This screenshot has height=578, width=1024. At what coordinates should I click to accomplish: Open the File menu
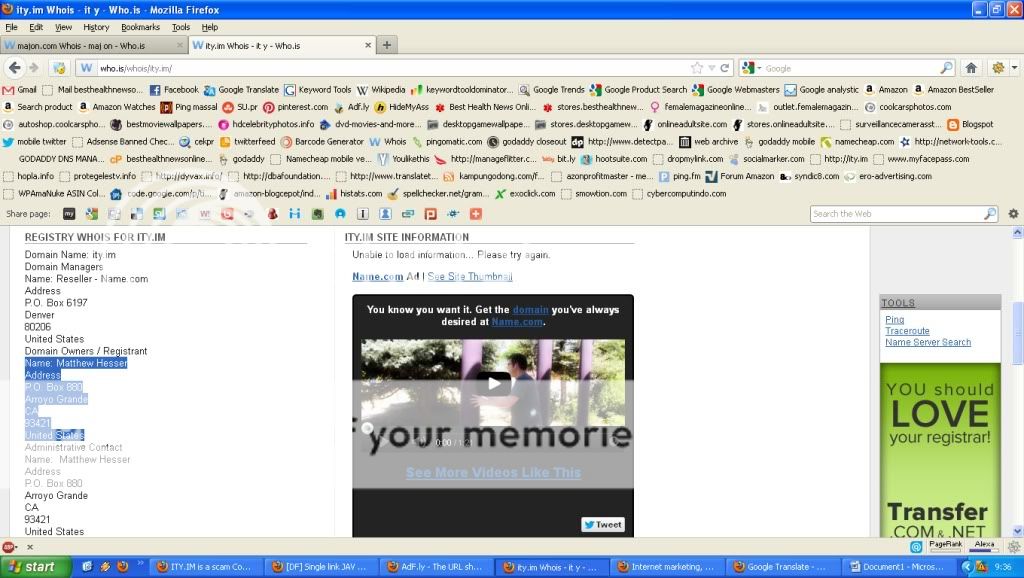(12, 27)
